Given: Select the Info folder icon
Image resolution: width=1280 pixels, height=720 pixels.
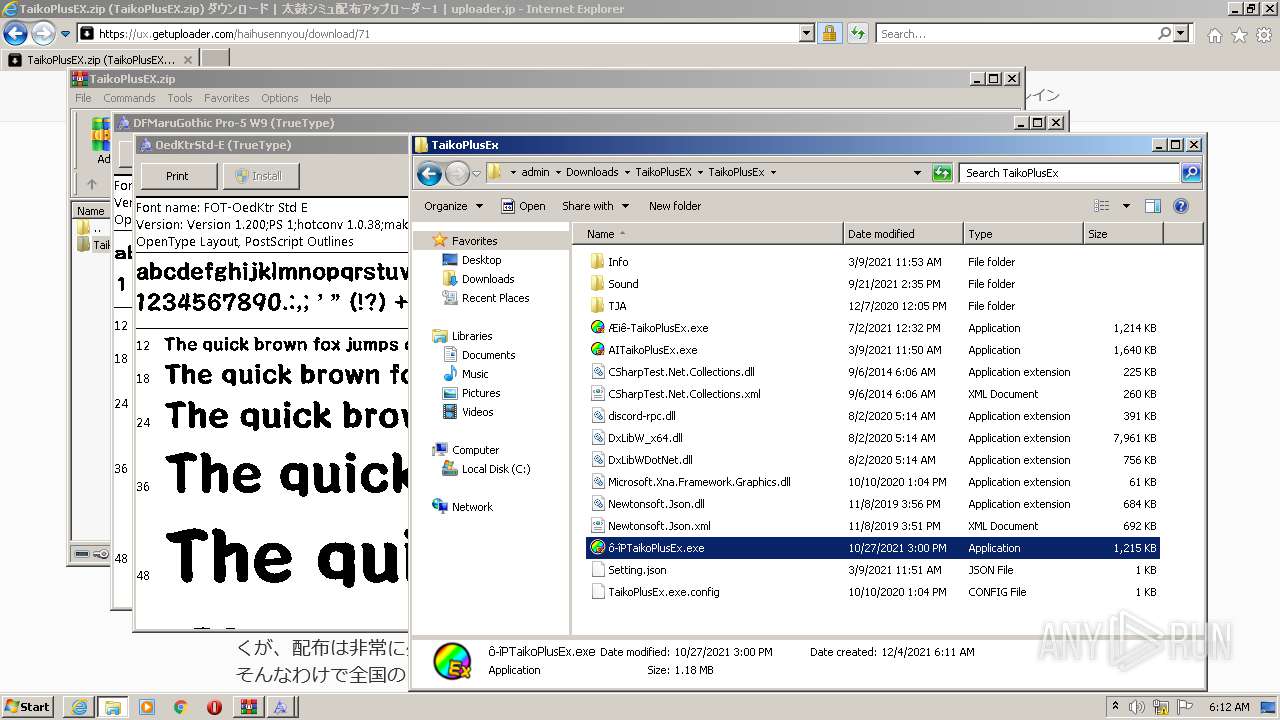Looking at the screenshot, I should 598,262.
